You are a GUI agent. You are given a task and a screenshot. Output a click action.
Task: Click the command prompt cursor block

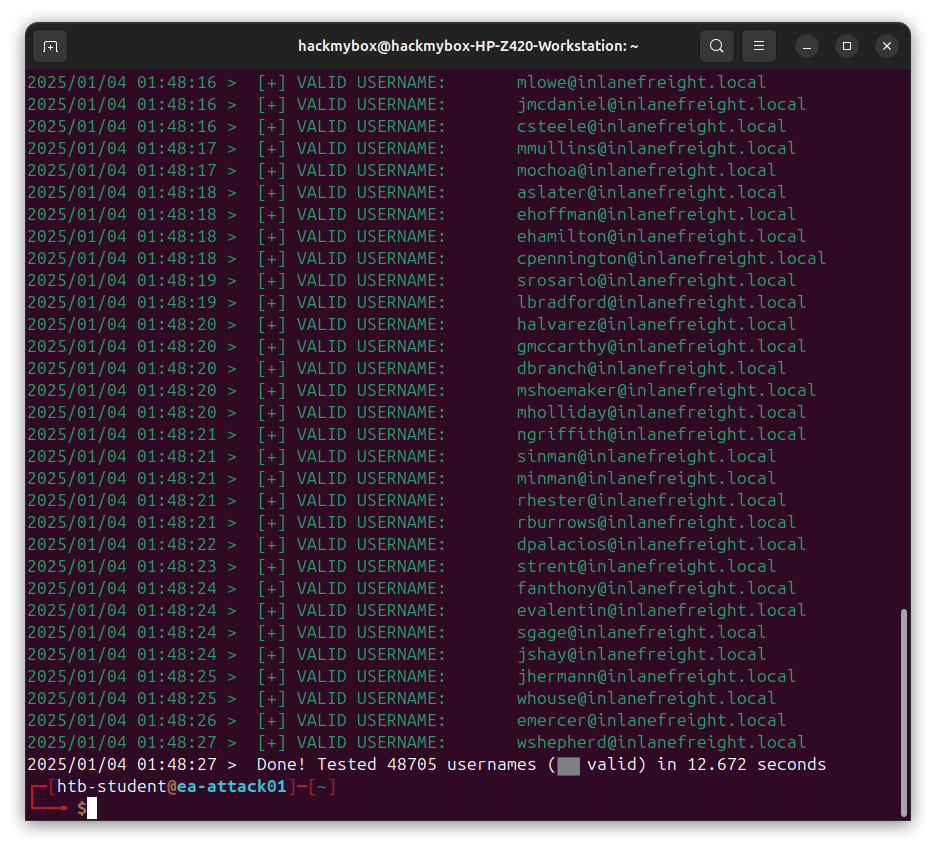point(92,808)
